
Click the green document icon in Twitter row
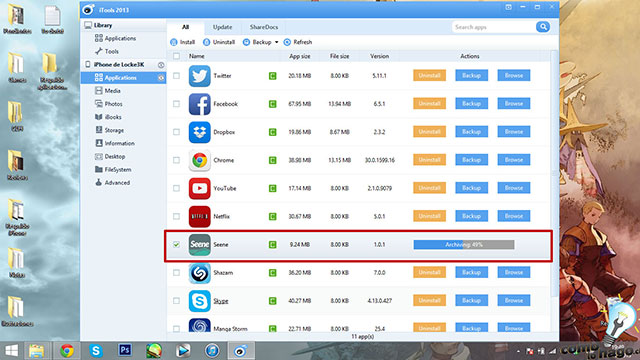[272, 76]
